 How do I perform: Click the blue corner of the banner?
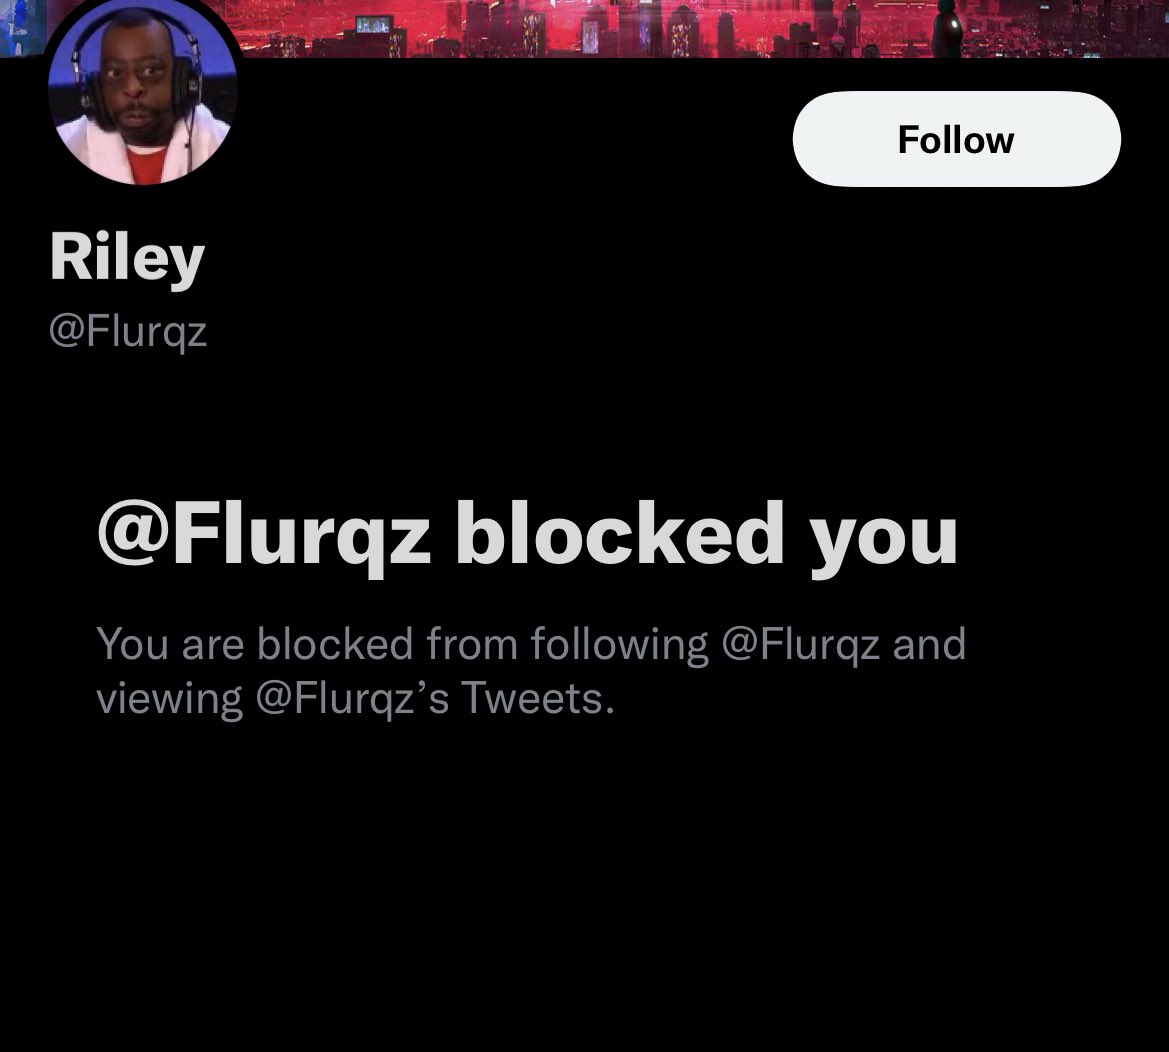[x=21, y=27]
